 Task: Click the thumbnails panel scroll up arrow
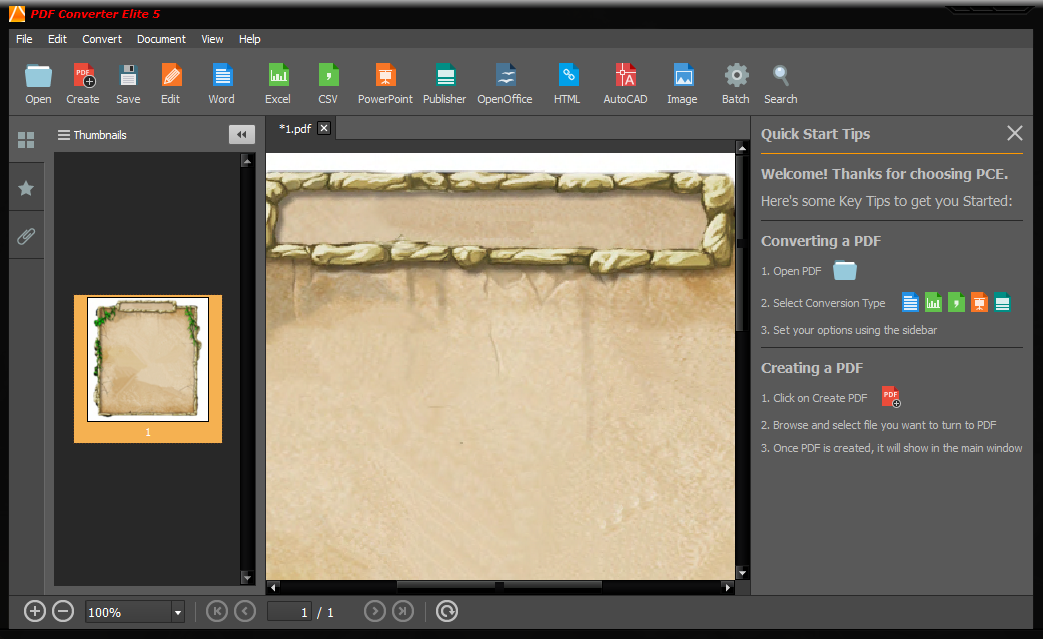tap(247, 161)
